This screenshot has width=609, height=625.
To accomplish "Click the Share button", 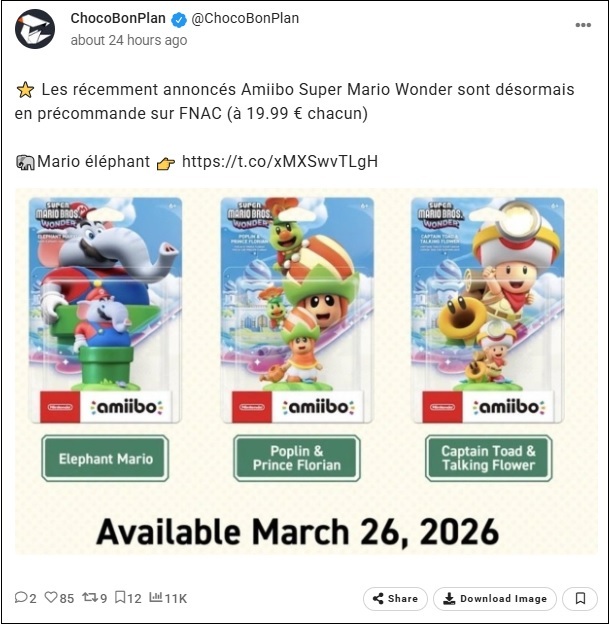I will pyautogui.click(x=395, y=599).
